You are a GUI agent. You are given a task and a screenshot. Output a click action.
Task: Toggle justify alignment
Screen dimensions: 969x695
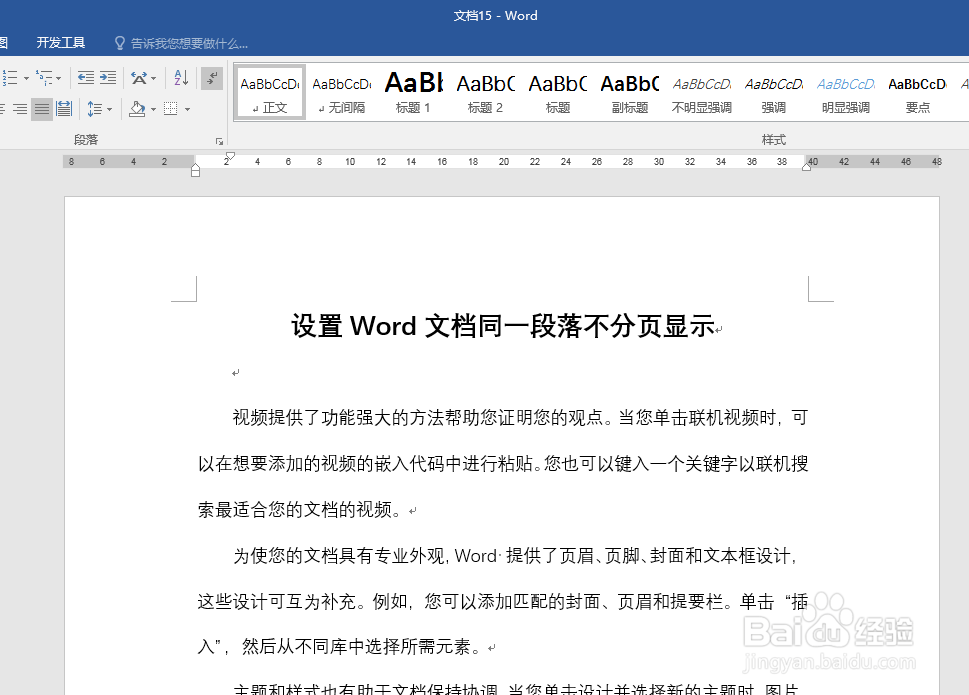(42, 109)
